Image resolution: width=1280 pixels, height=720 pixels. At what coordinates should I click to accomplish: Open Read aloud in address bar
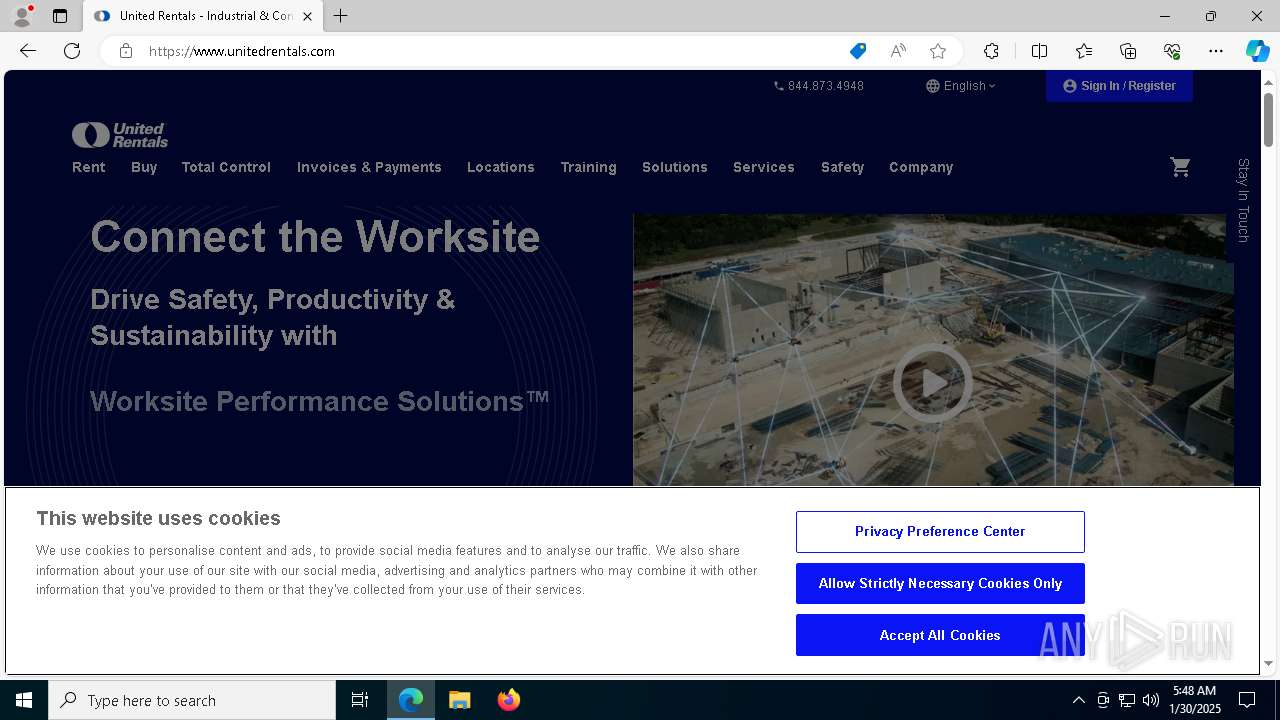click(898, 51)
